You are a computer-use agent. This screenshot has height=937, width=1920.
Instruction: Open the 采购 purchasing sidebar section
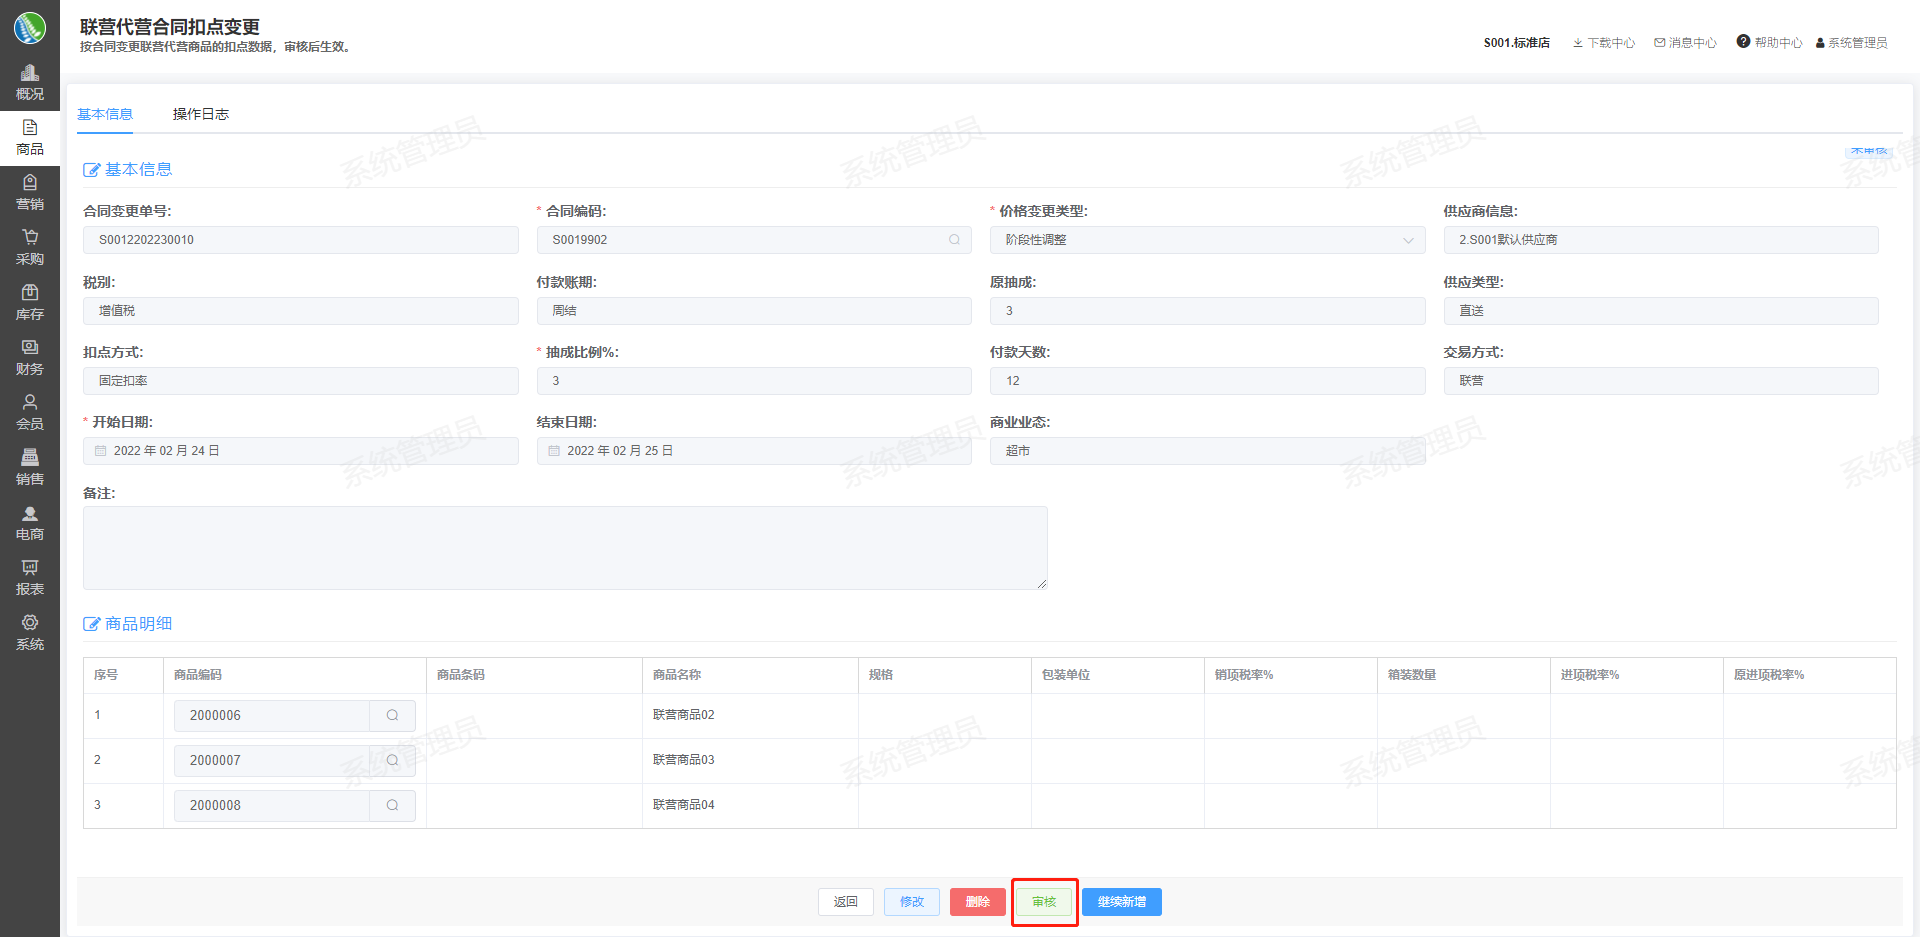pos(30,248)
